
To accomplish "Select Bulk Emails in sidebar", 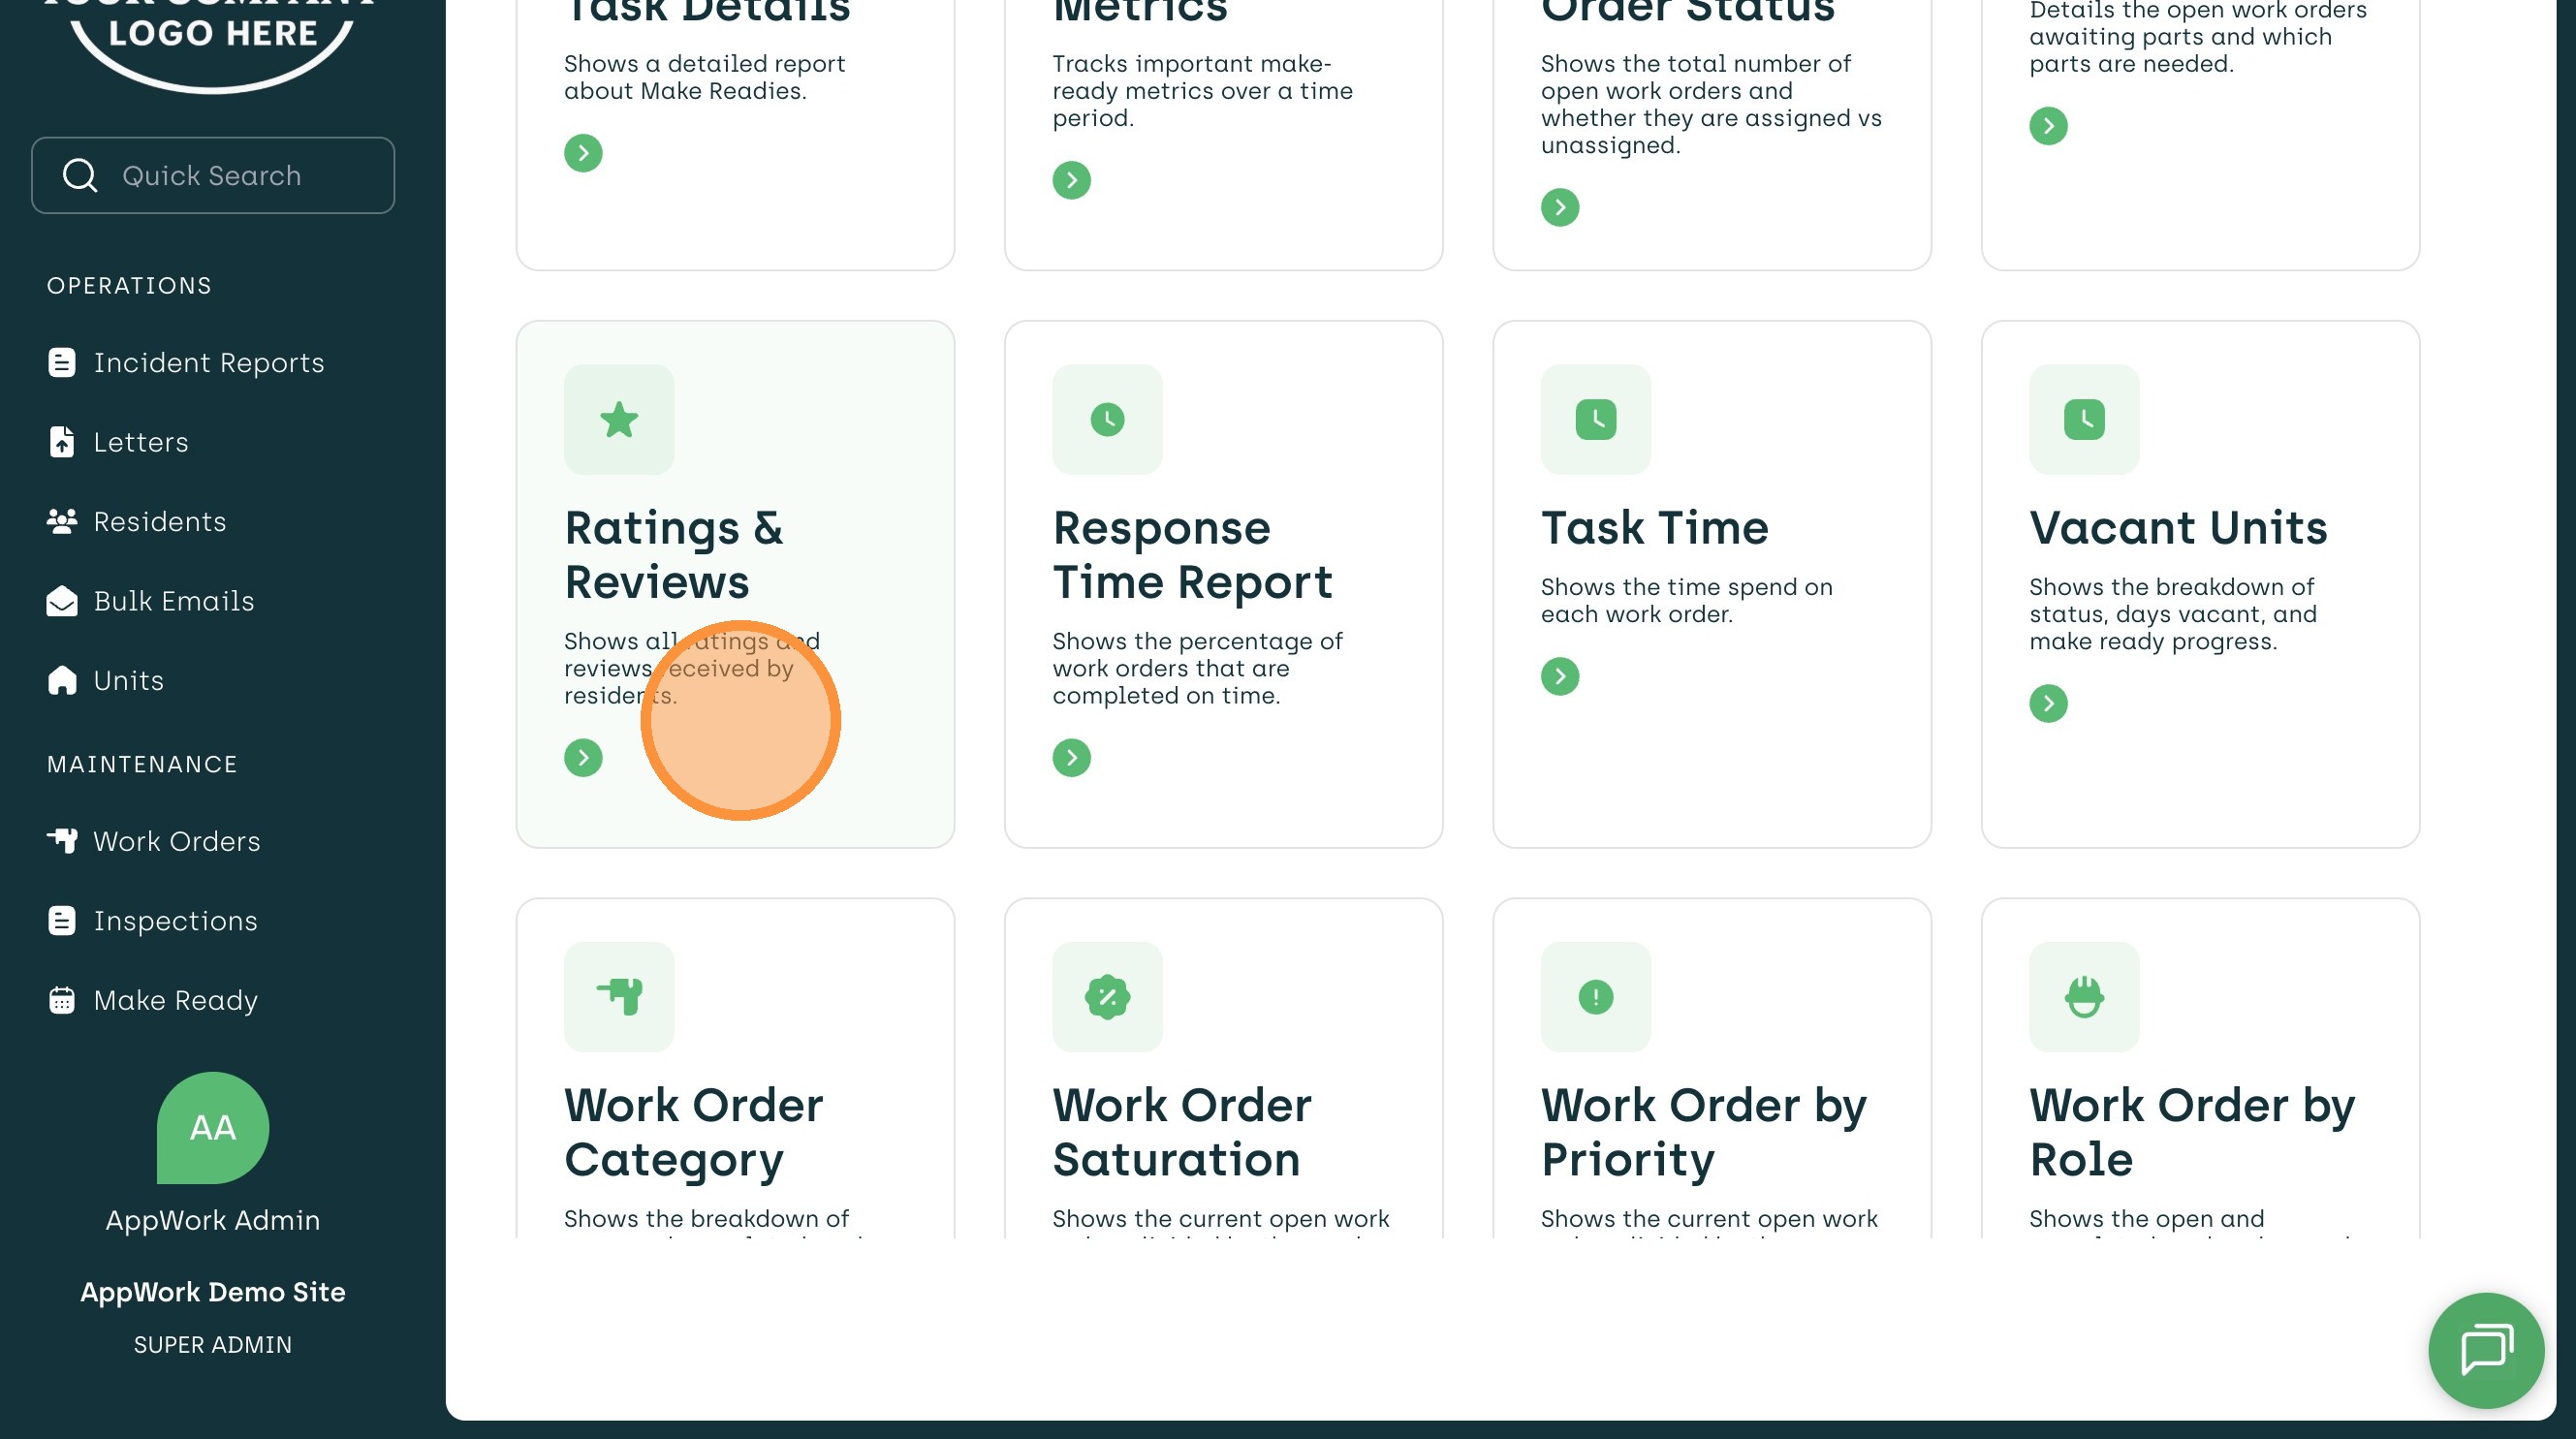I will coord(173,601).
